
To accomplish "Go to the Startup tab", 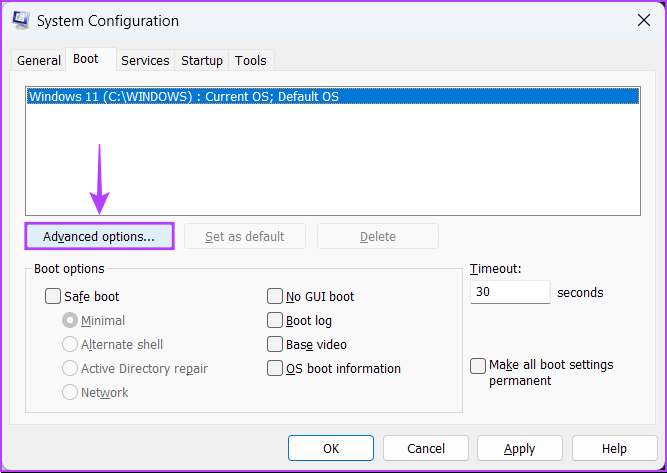I will point(202,60).
